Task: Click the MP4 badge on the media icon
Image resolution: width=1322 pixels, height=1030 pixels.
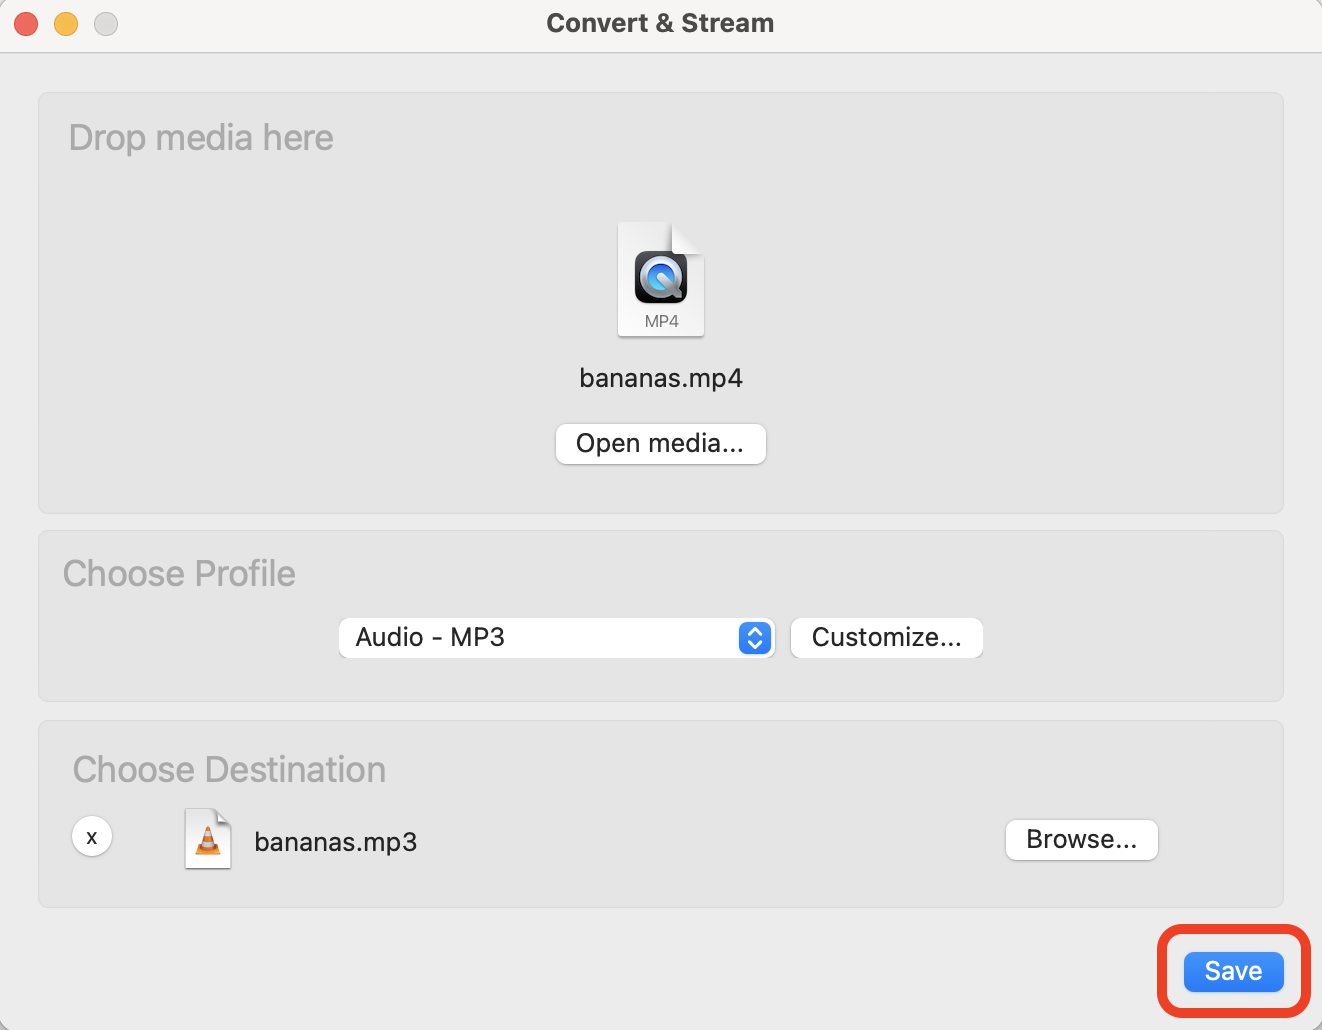Action: coord(660,322)
